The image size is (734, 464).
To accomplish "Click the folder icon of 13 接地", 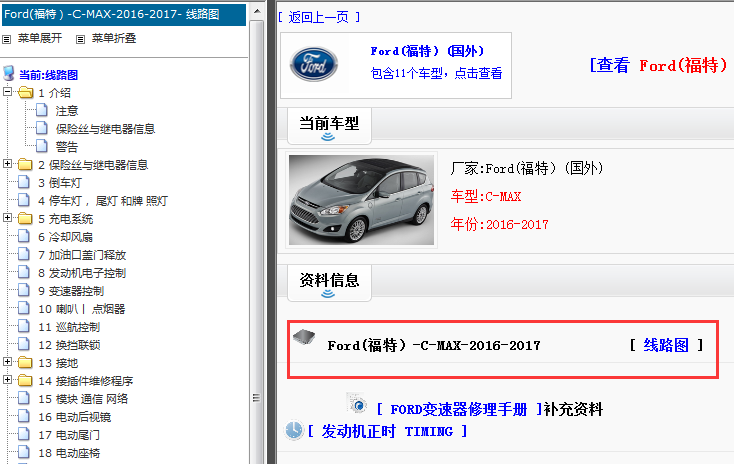I will click(x=25, y=363).
